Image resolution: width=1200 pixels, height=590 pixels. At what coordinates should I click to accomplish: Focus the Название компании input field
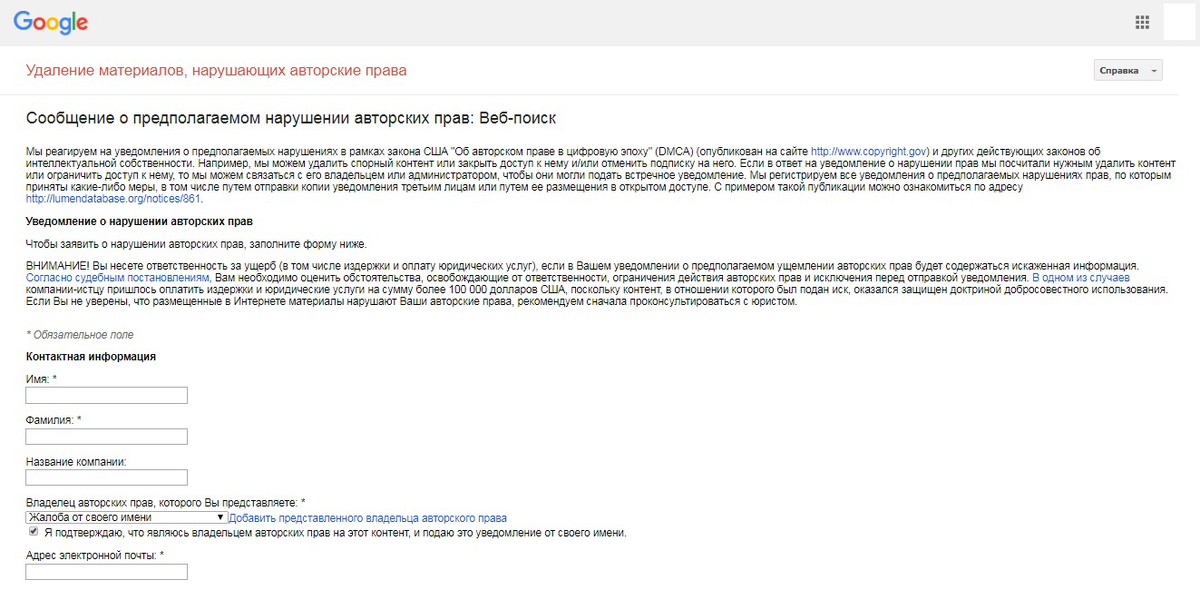(x=106, y=478)
